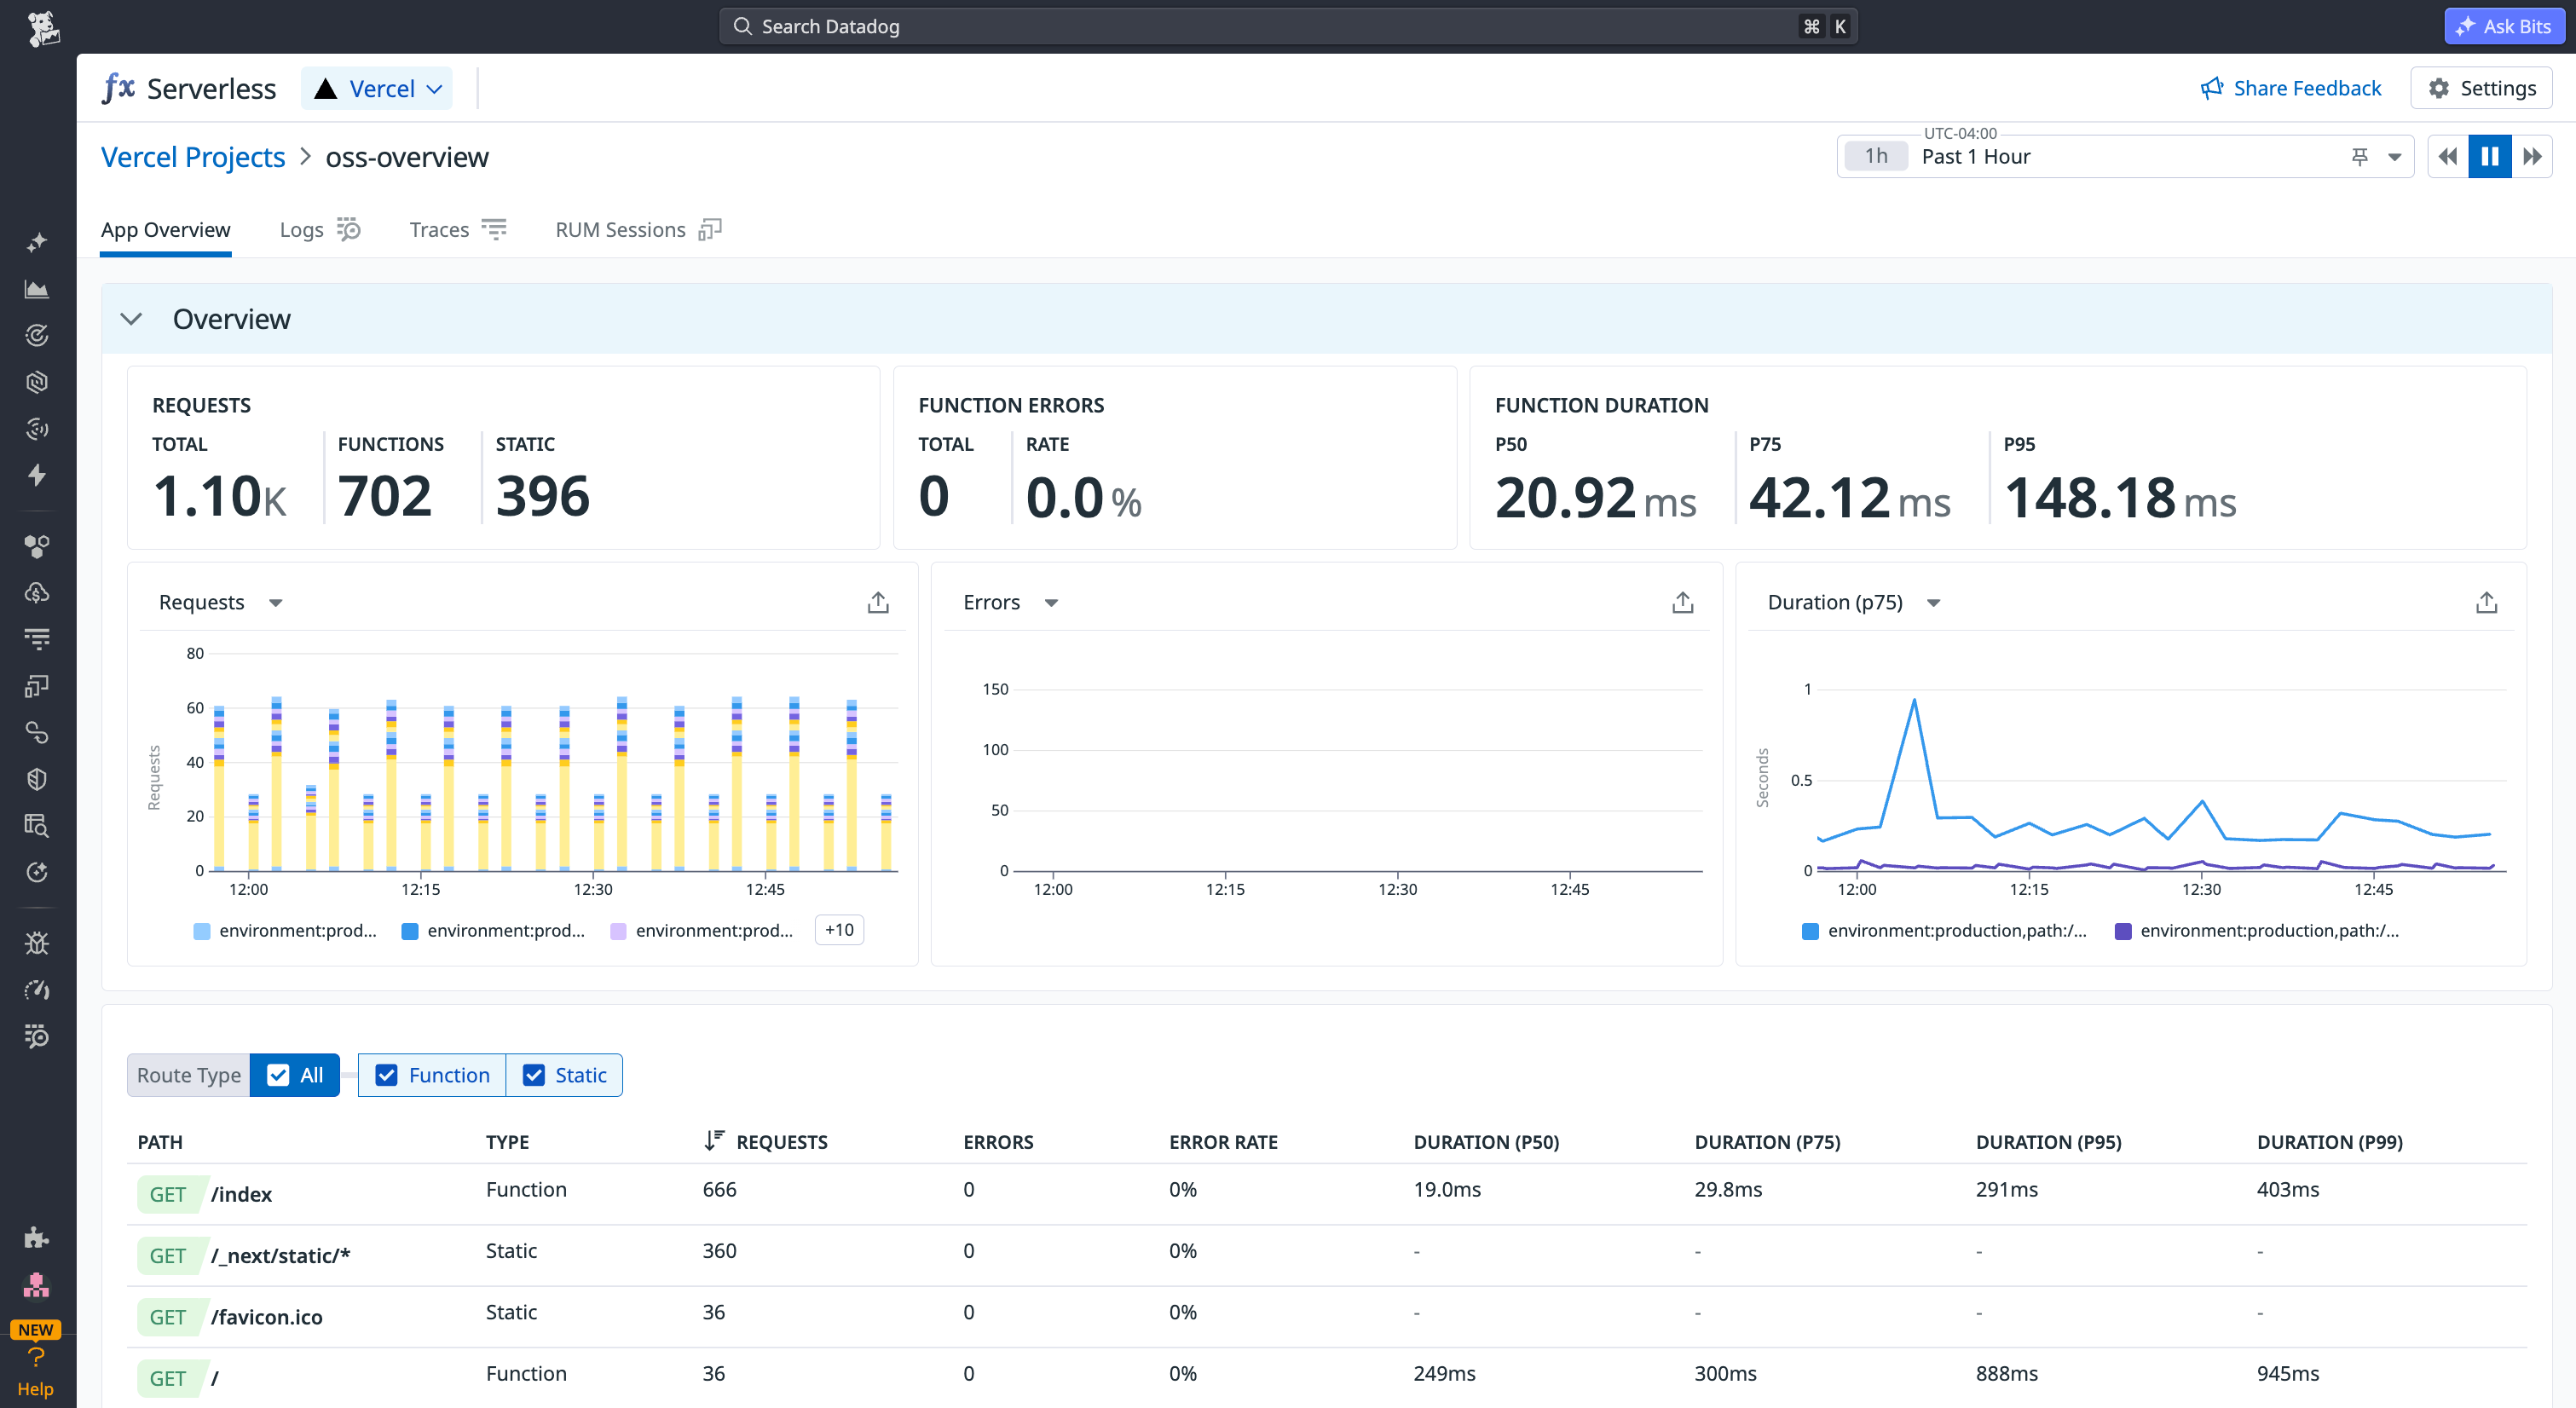Screen dimensions: 2576x1408
Task: Focus the Search Datadog field
Action: click(1288, 26)
